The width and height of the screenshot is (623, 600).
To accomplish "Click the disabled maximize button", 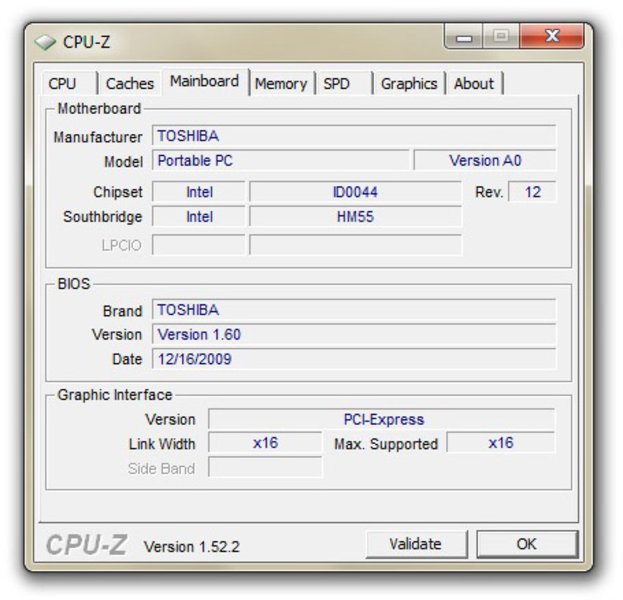I will 501,37.
